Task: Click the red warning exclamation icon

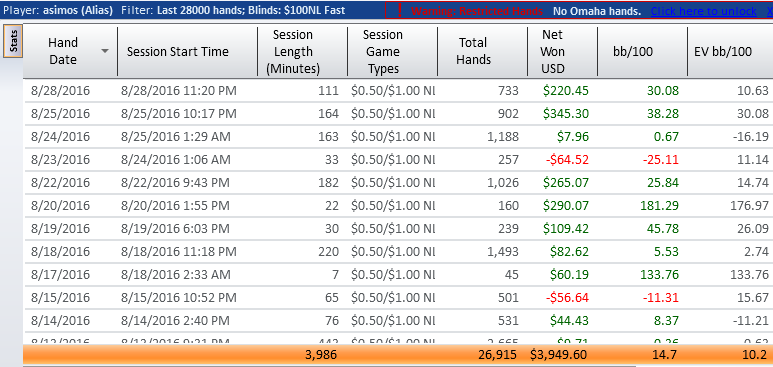Action: (399, 10)
